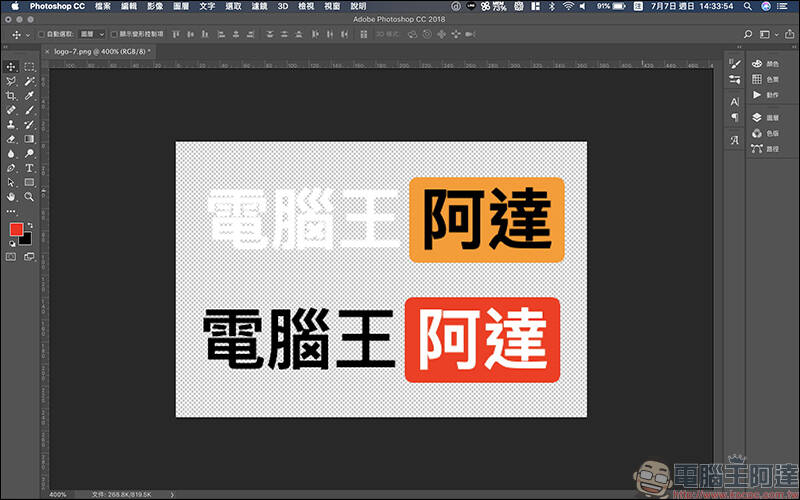Expand the status bar info arrow
The width and height of the screenshot is (800, 500).
(x=172, y=494)
